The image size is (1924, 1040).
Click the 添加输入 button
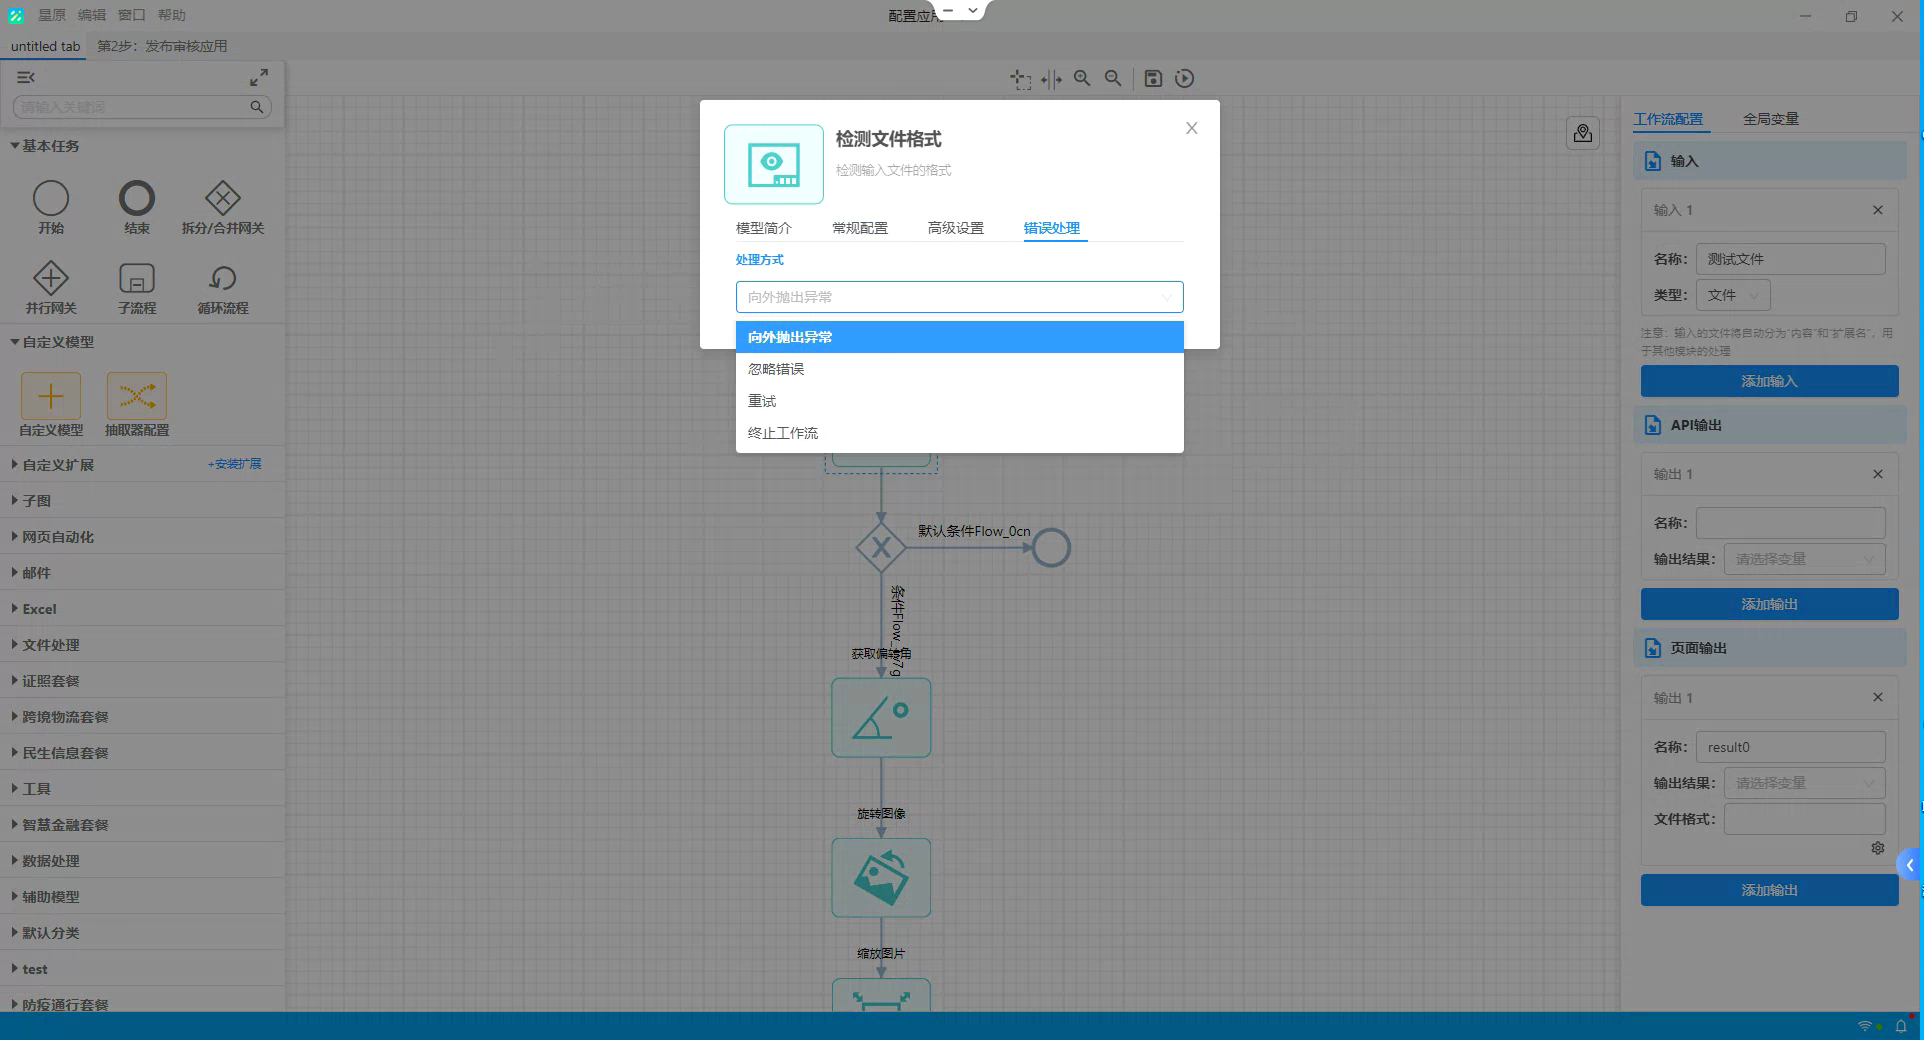[1769, 381]
